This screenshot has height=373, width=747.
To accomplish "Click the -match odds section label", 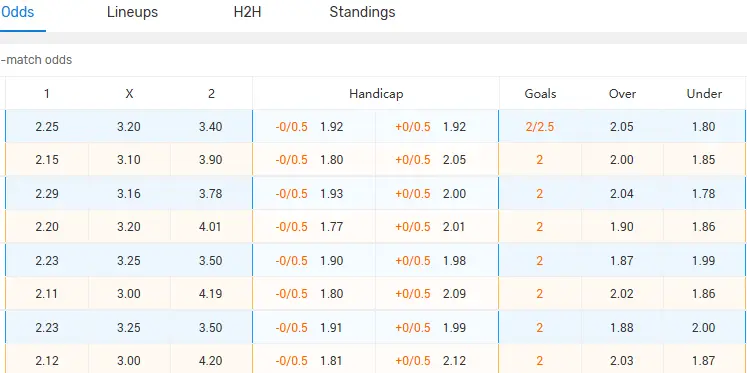I will tap(36, 60).
